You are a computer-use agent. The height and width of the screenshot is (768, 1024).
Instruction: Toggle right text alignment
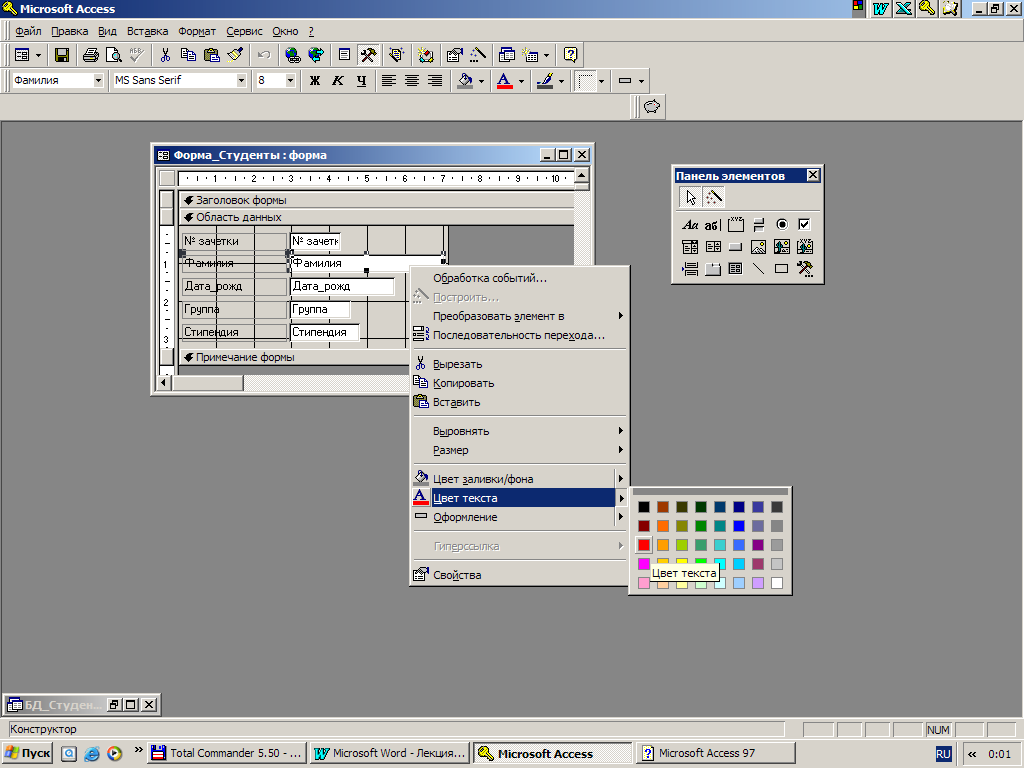pos(435,80)
